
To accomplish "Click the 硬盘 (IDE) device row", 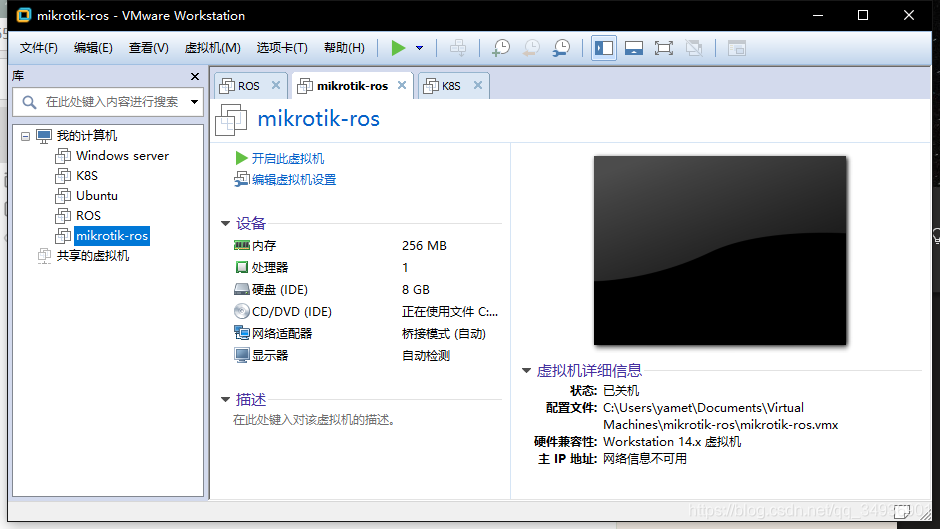I will click(367, 290).
